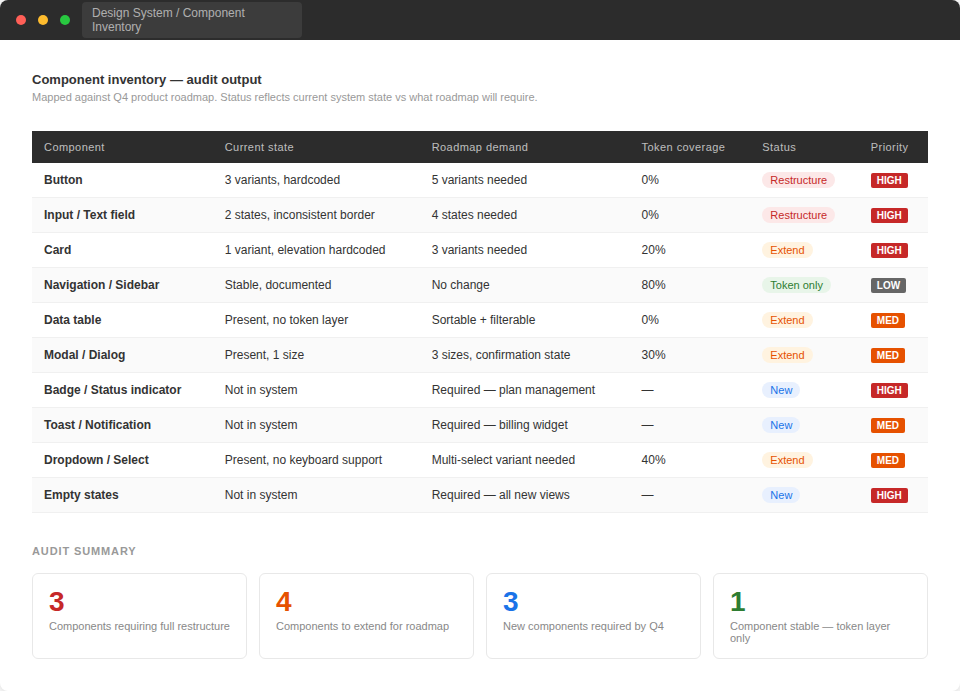The image size is (960, 691).
Task: Click the Token only status badge
Action: click(797, 285)
